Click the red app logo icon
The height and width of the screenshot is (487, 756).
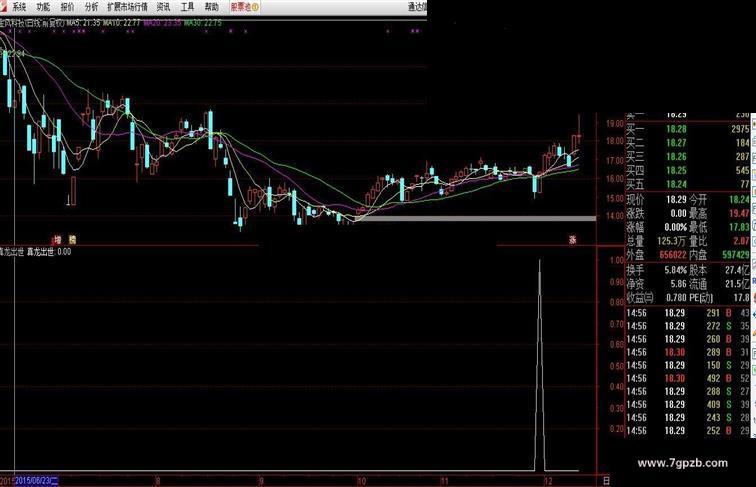coord(5,7)
